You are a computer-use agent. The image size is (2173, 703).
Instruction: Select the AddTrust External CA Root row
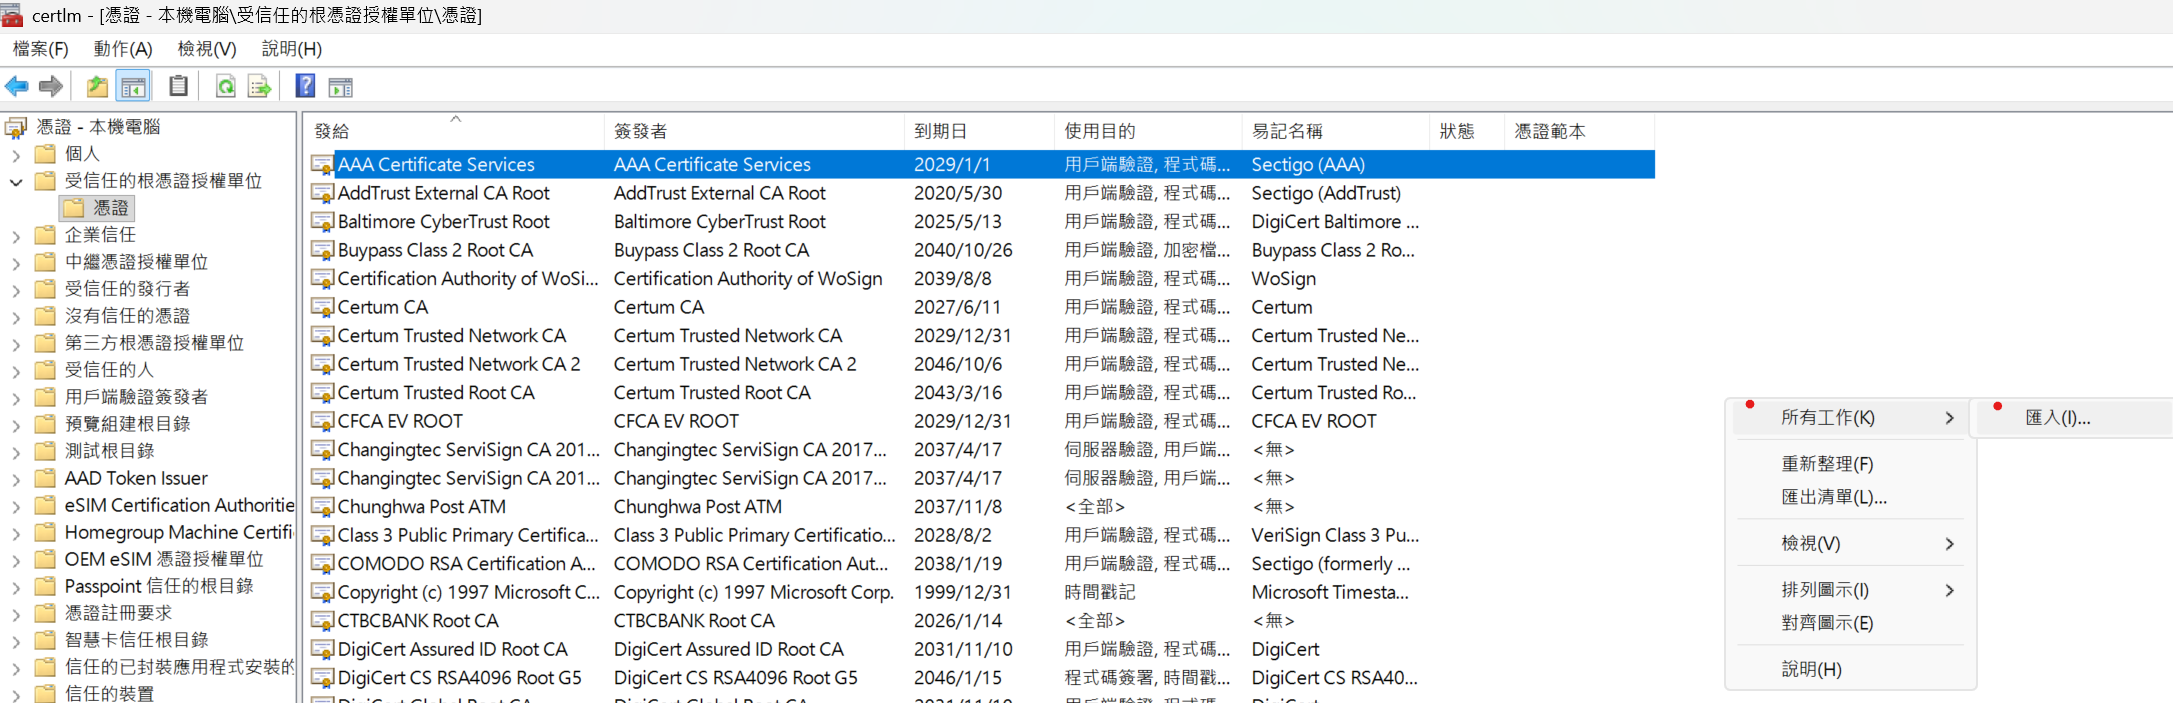tap(981, 193)
